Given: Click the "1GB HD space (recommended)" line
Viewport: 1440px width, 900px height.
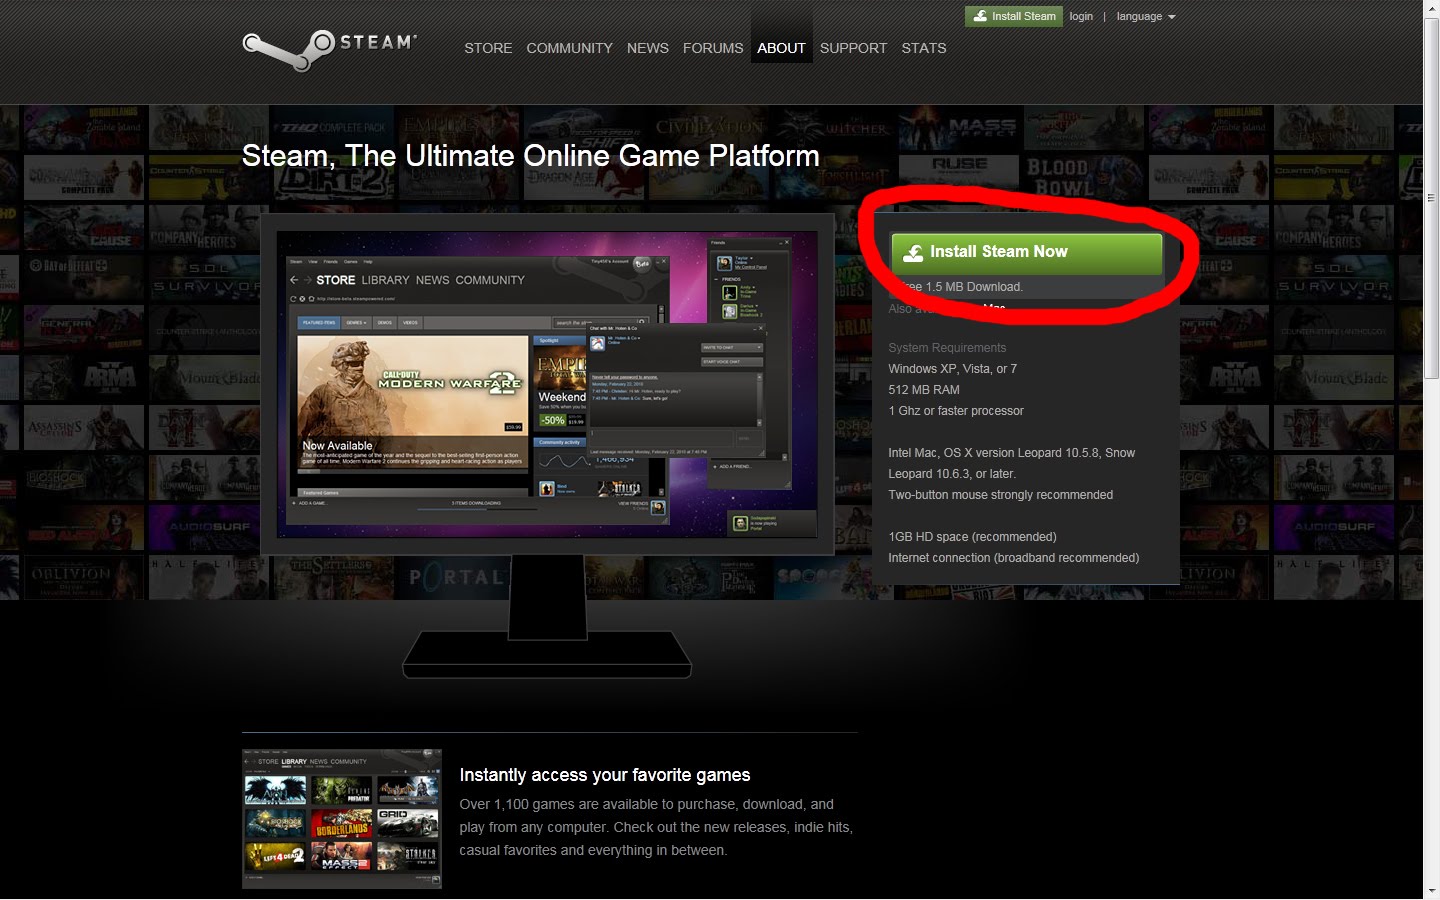Looking at the screenshot, I should pos(972,537).
